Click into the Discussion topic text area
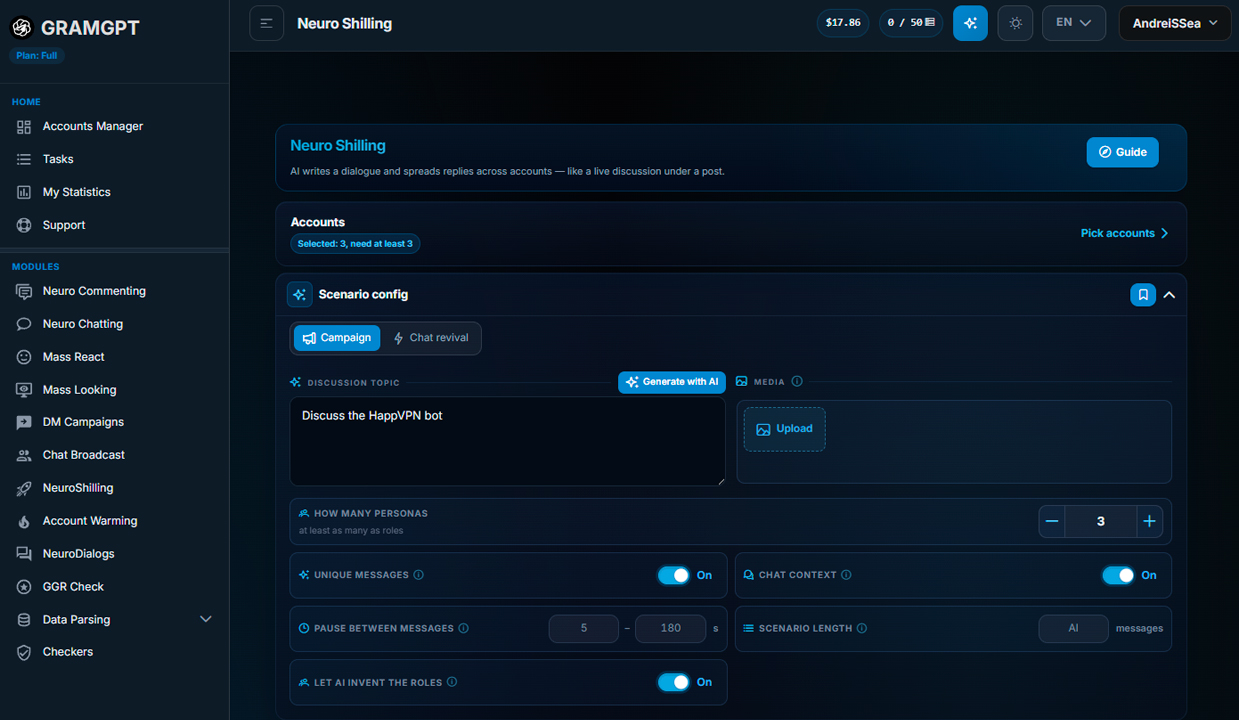This screenshot has width=1239, height=720. pyautogui.click(x=507, y=442)
